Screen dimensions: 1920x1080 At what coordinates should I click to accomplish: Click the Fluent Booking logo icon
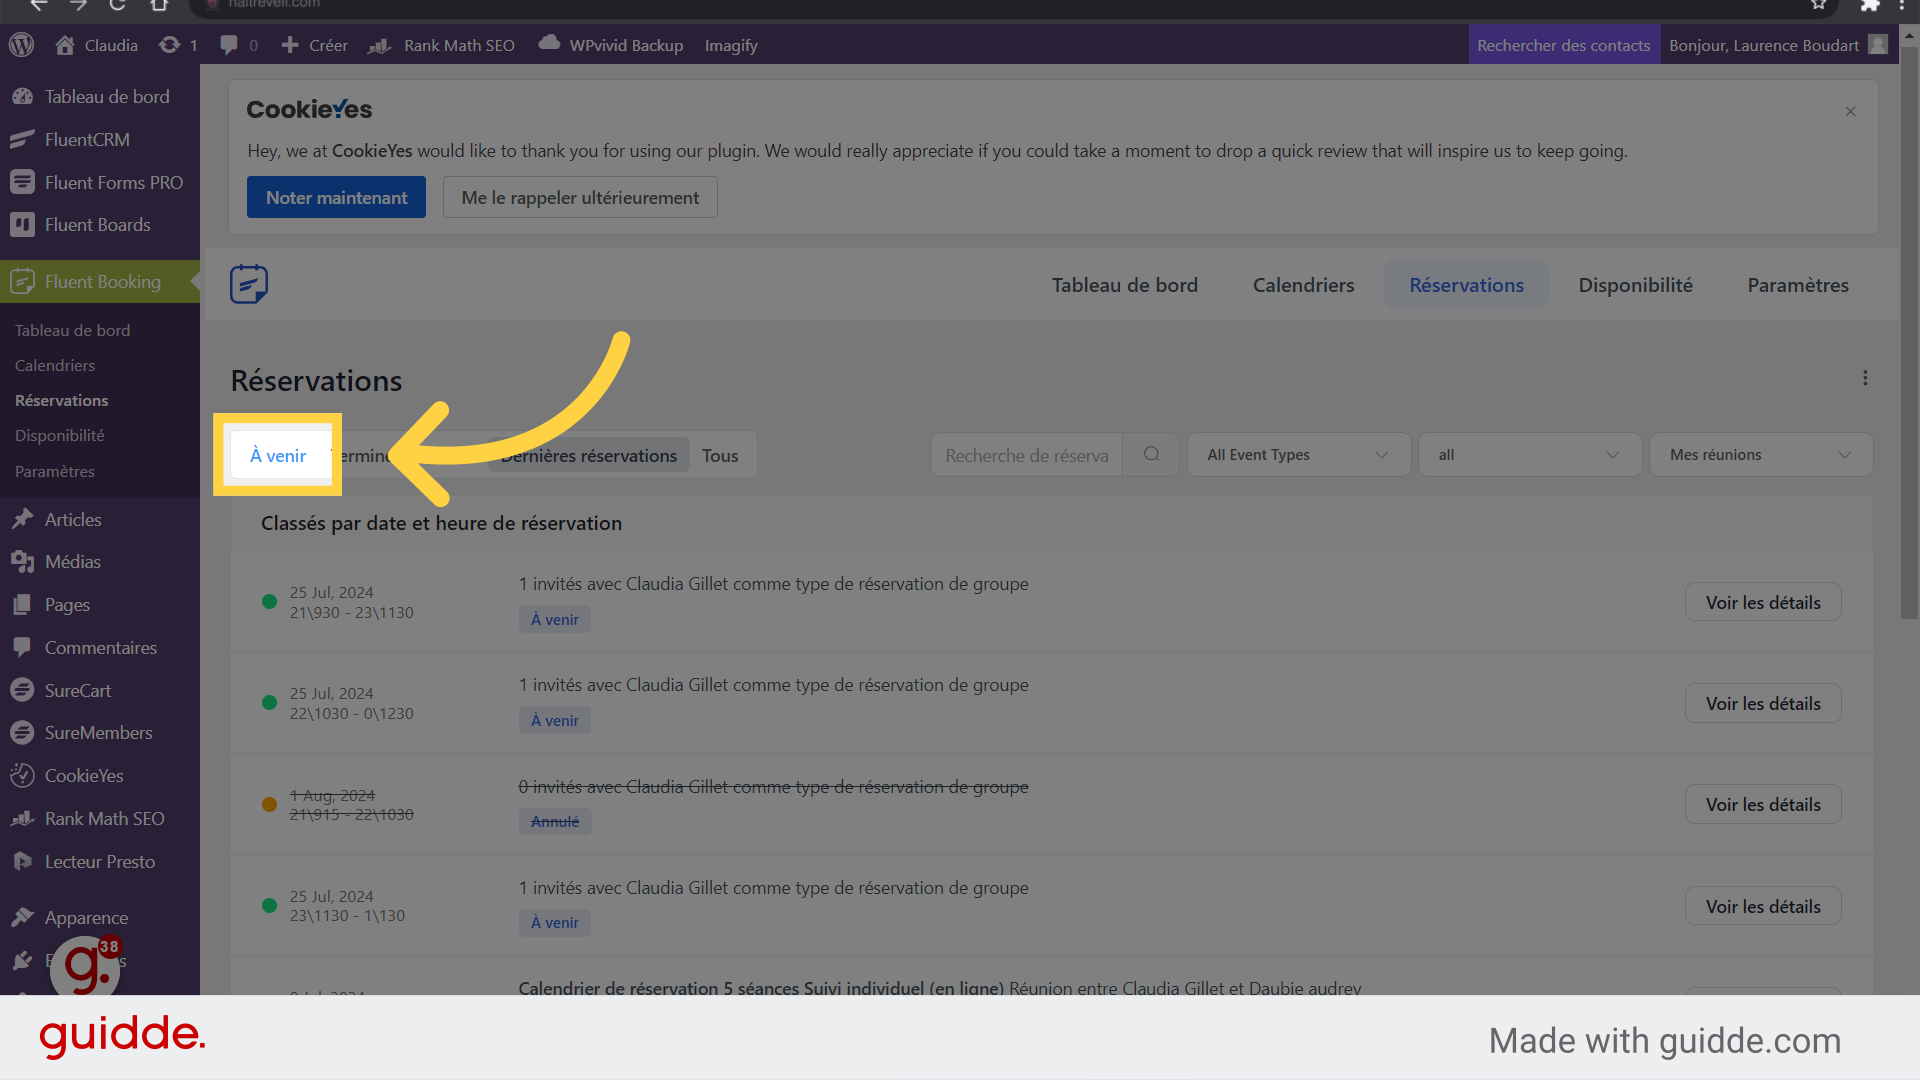point(249,284)
